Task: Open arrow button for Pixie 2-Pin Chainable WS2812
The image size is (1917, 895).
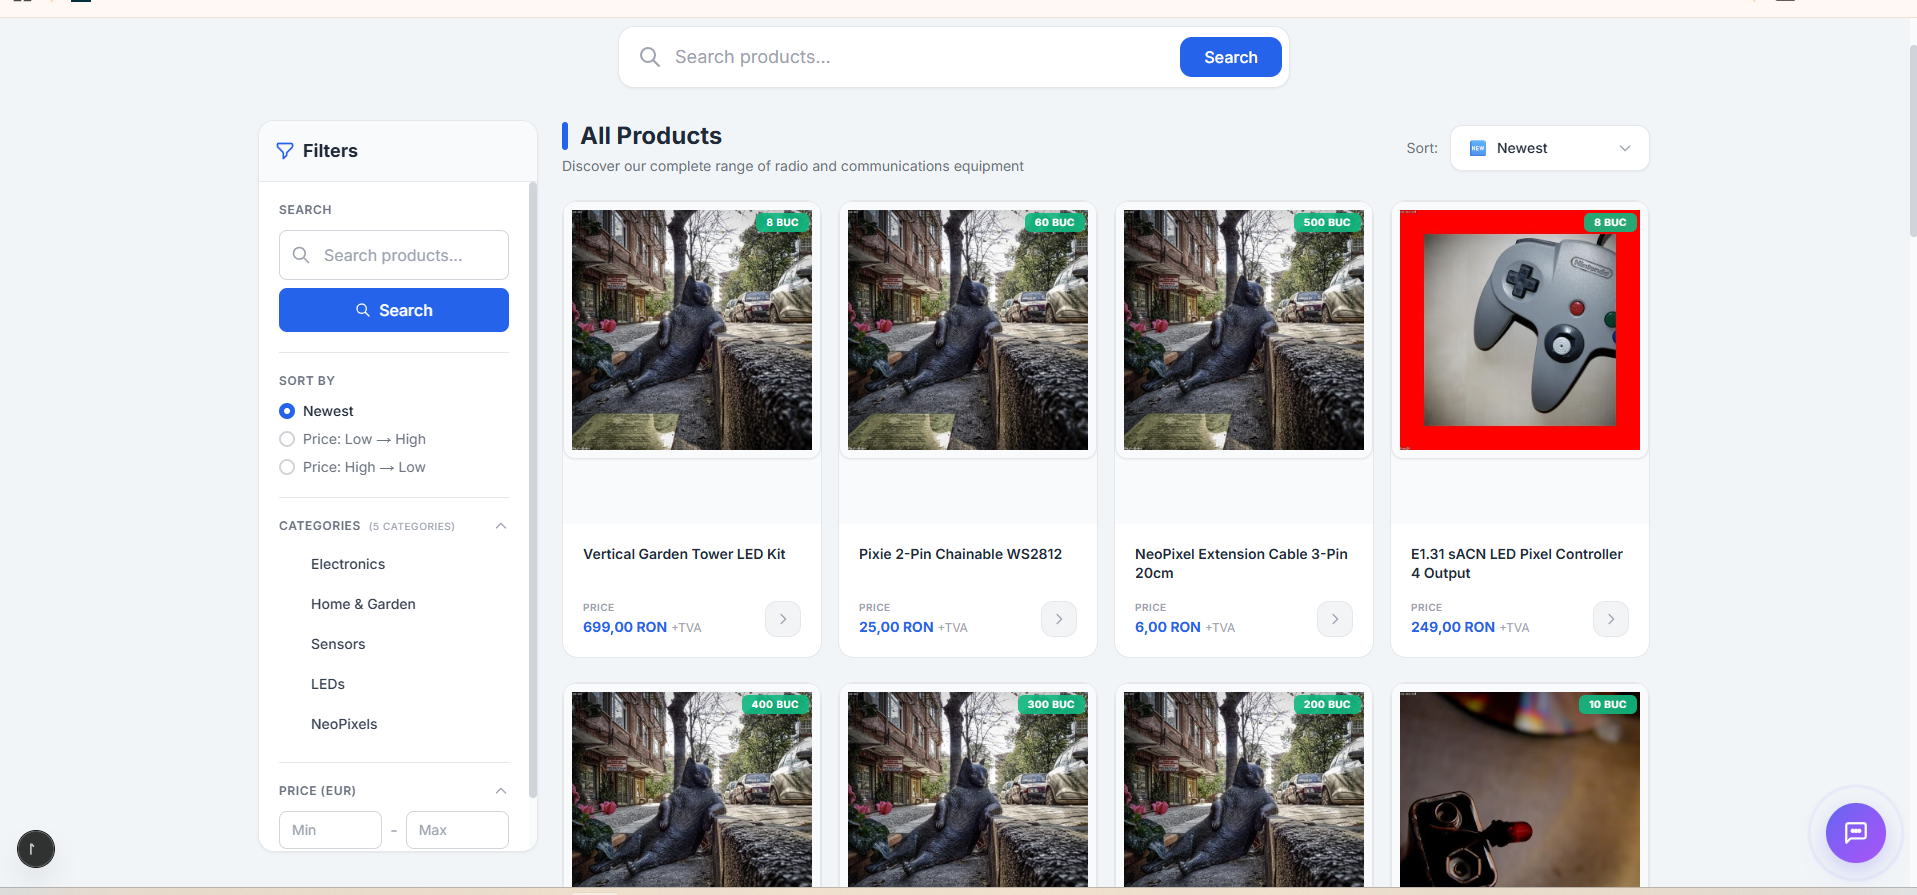Action: 1059,619
